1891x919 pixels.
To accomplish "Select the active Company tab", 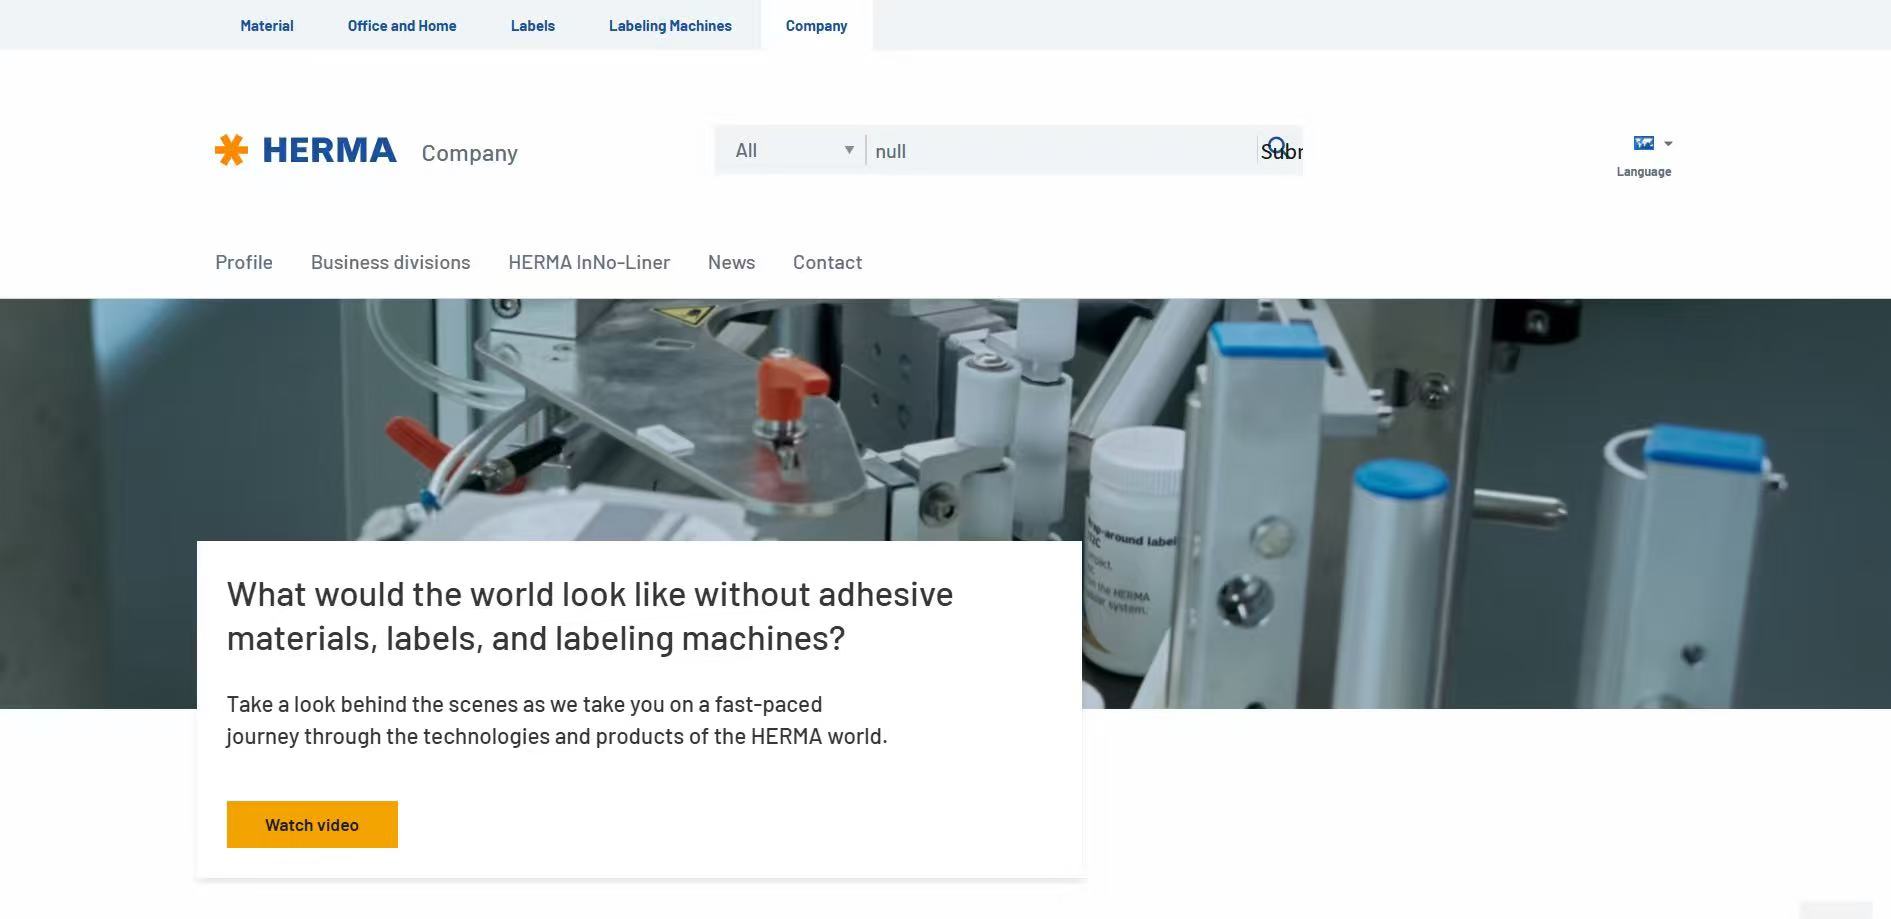I will point(816,26).
